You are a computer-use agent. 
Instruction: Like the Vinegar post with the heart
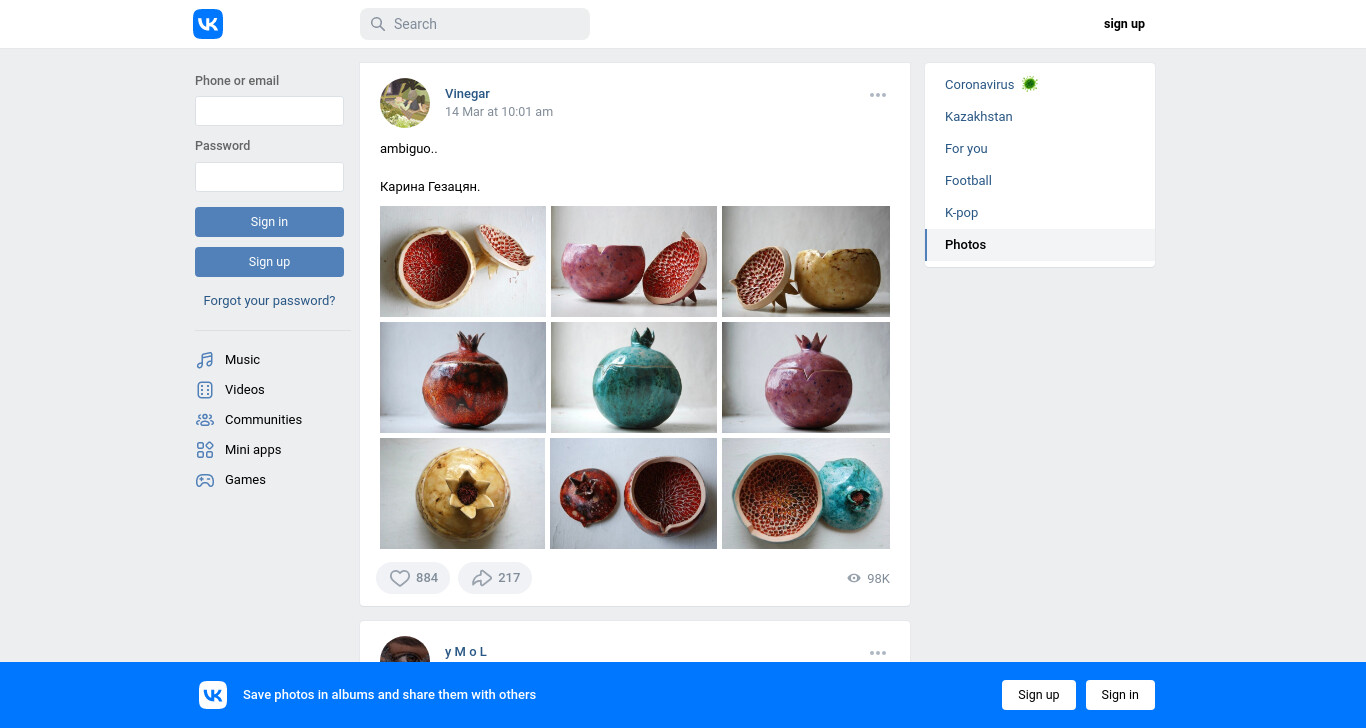(413, 578)
